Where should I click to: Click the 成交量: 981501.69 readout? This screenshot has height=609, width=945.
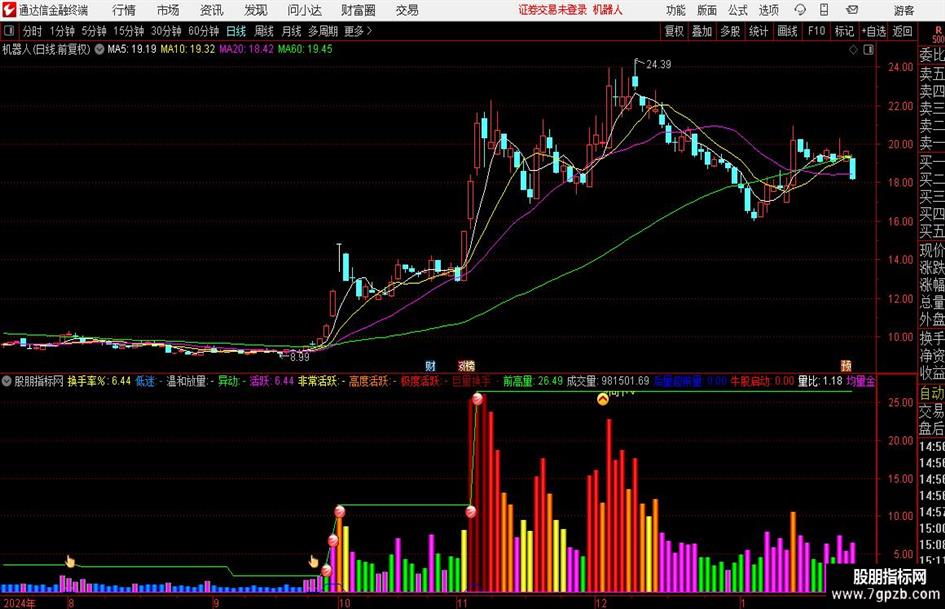pyautogui.click(x=608, y=381)
